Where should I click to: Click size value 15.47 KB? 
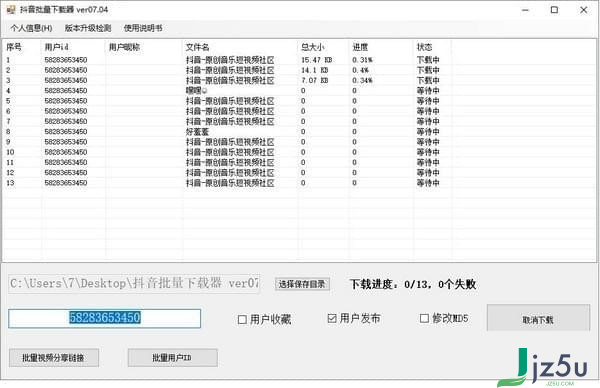pyautogui.click(x=316, y=60)
